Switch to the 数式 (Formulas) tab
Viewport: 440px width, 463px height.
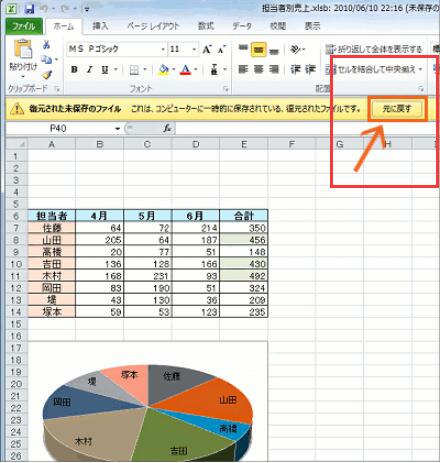(x=206, y=26)
